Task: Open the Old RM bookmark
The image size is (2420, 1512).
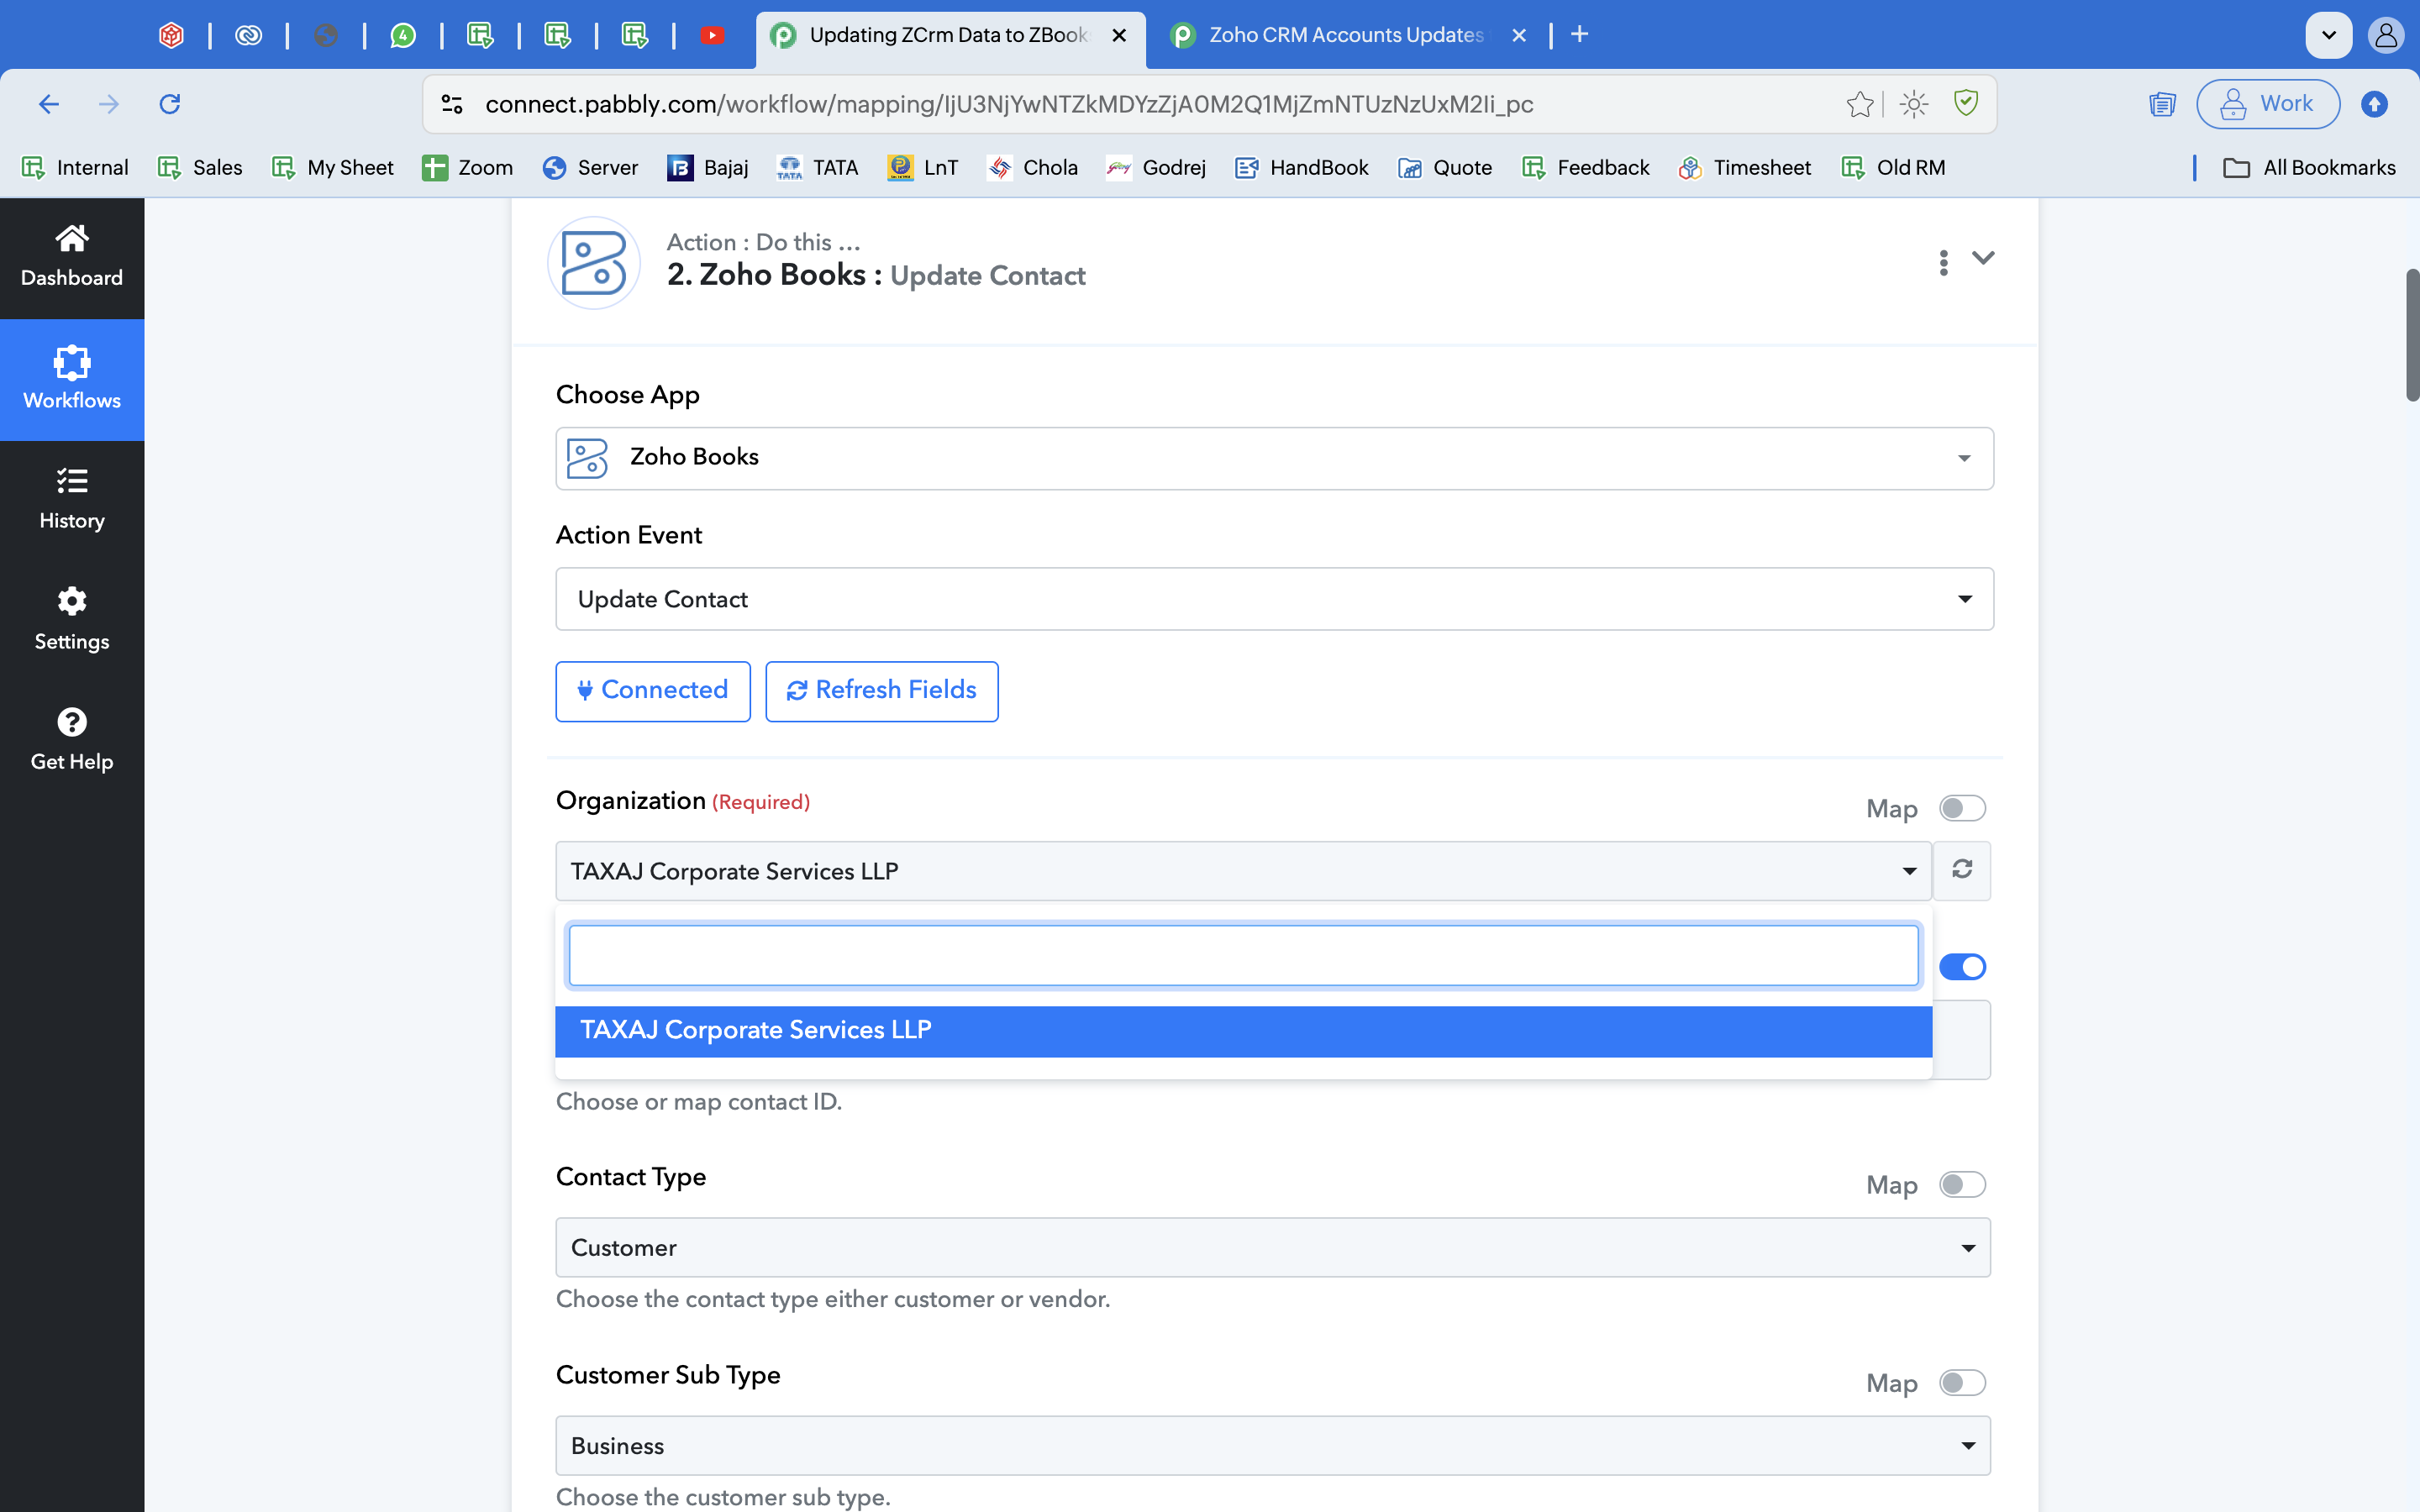Action: [1893, 167]
